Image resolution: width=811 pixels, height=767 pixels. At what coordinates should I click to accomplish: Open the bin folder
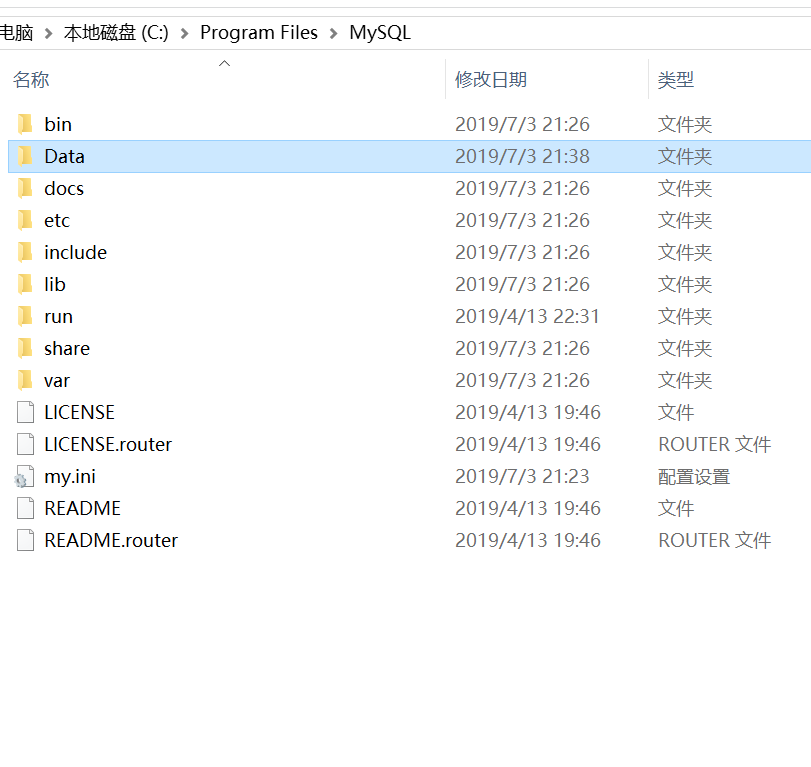tap(57, 124)
